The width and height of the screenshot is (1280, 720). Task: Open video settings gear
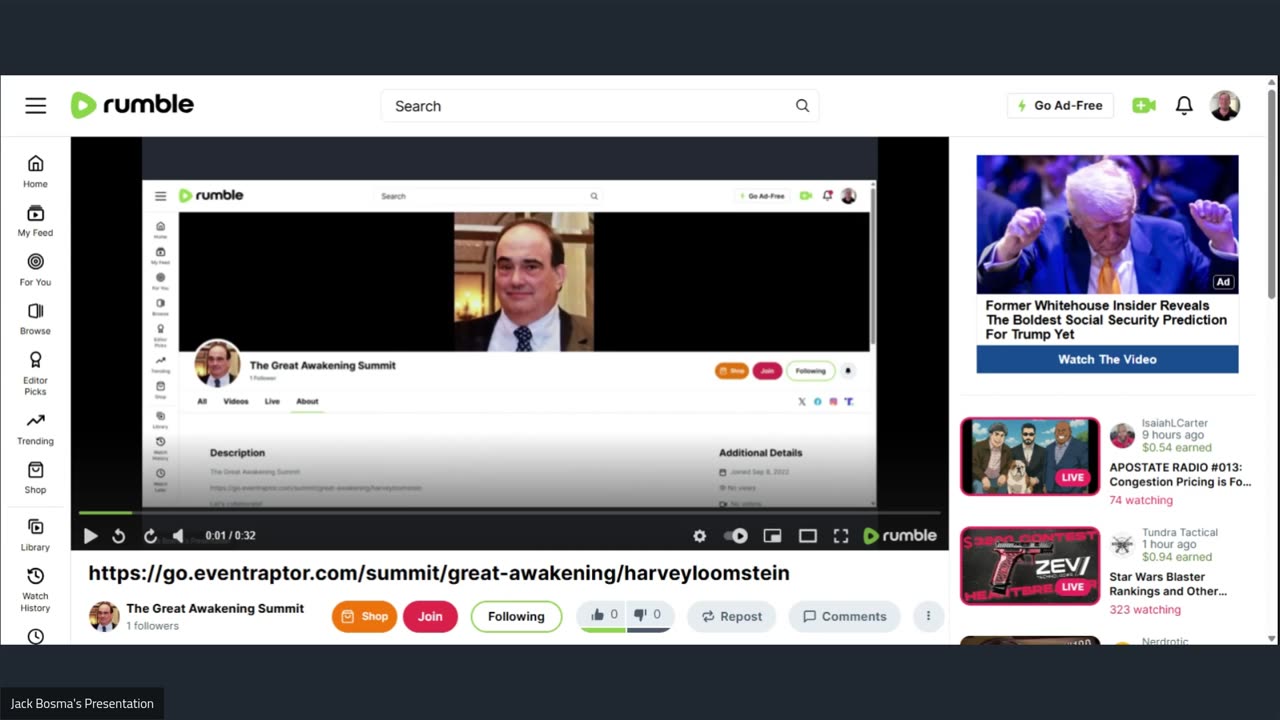coord(700,536)
